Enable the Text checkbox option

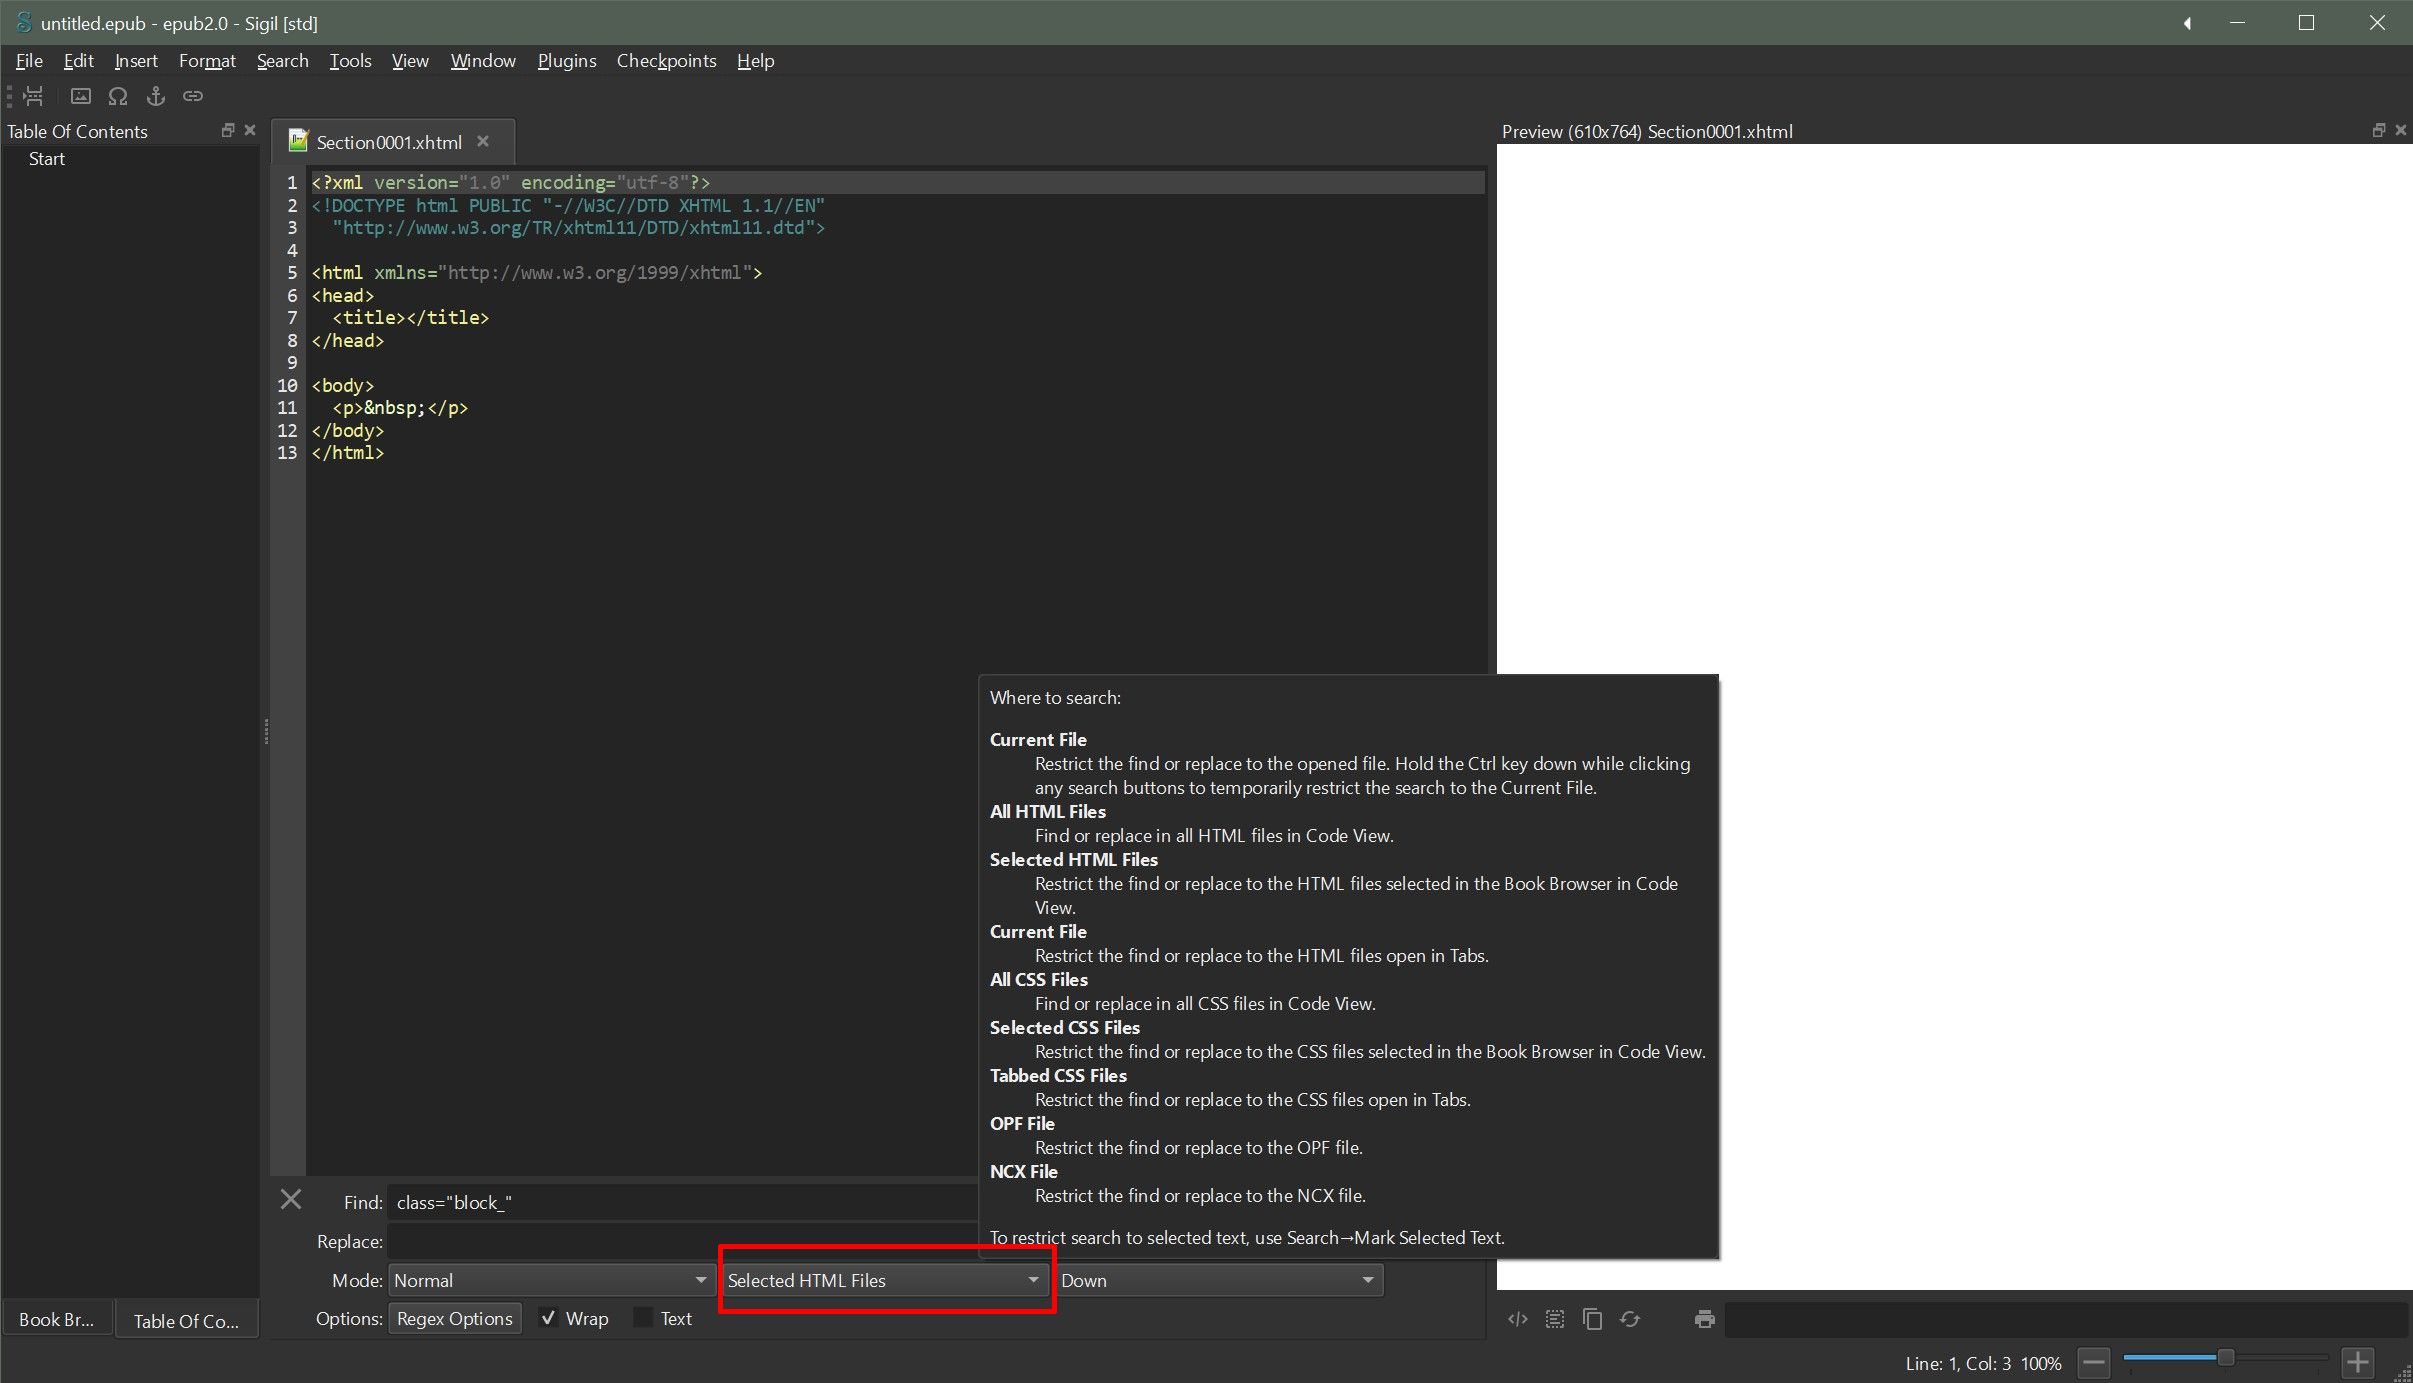click(644, 1318)
